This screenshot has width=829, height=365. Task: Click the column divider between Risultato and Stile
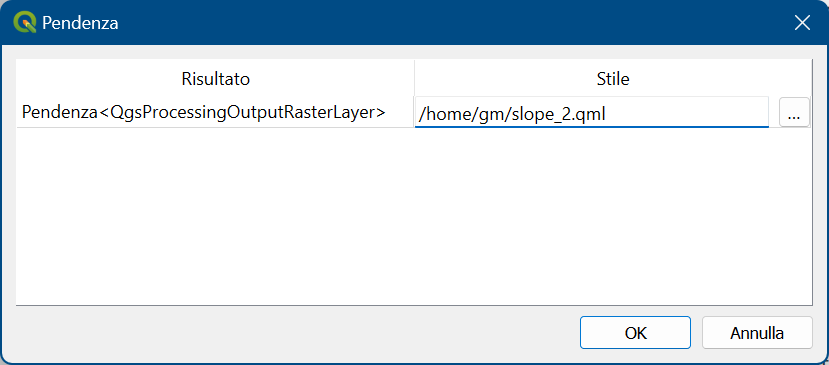pos(414,79)
